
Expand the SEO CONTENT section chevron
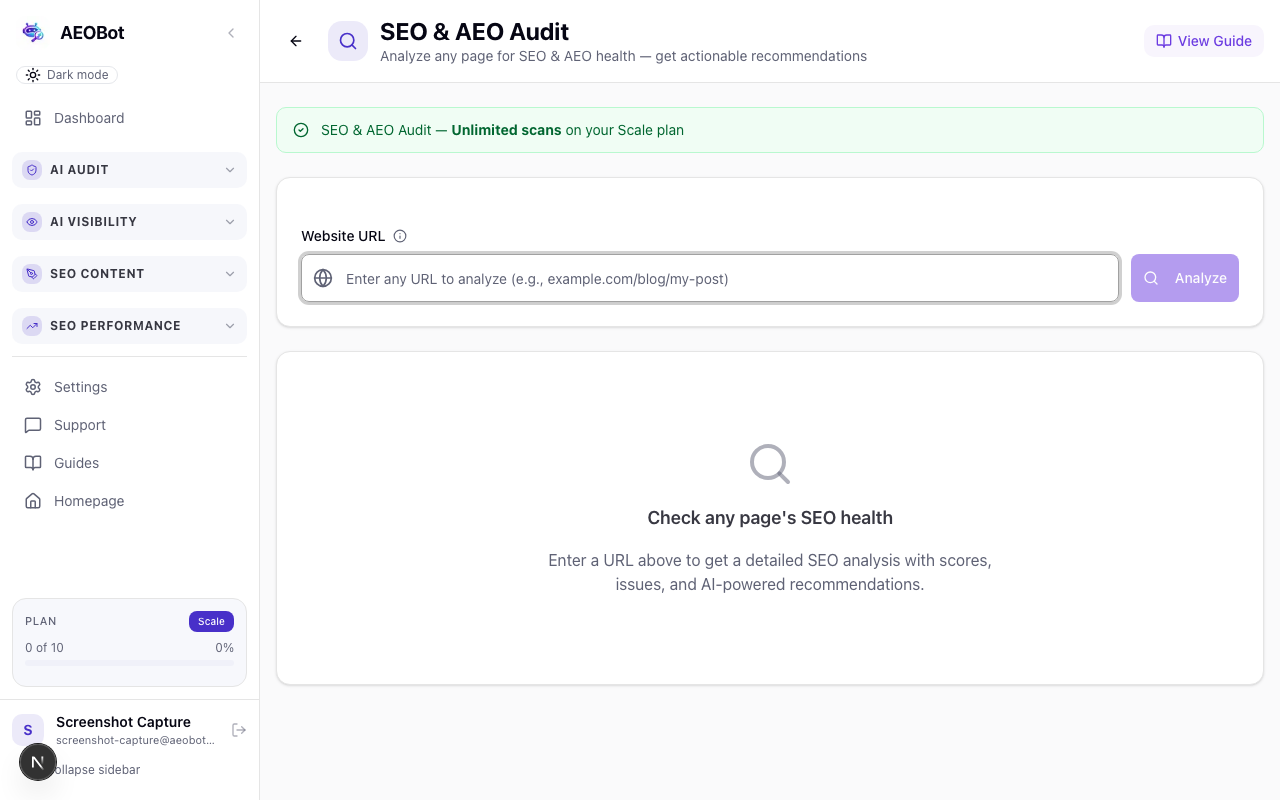click(230, 274)
